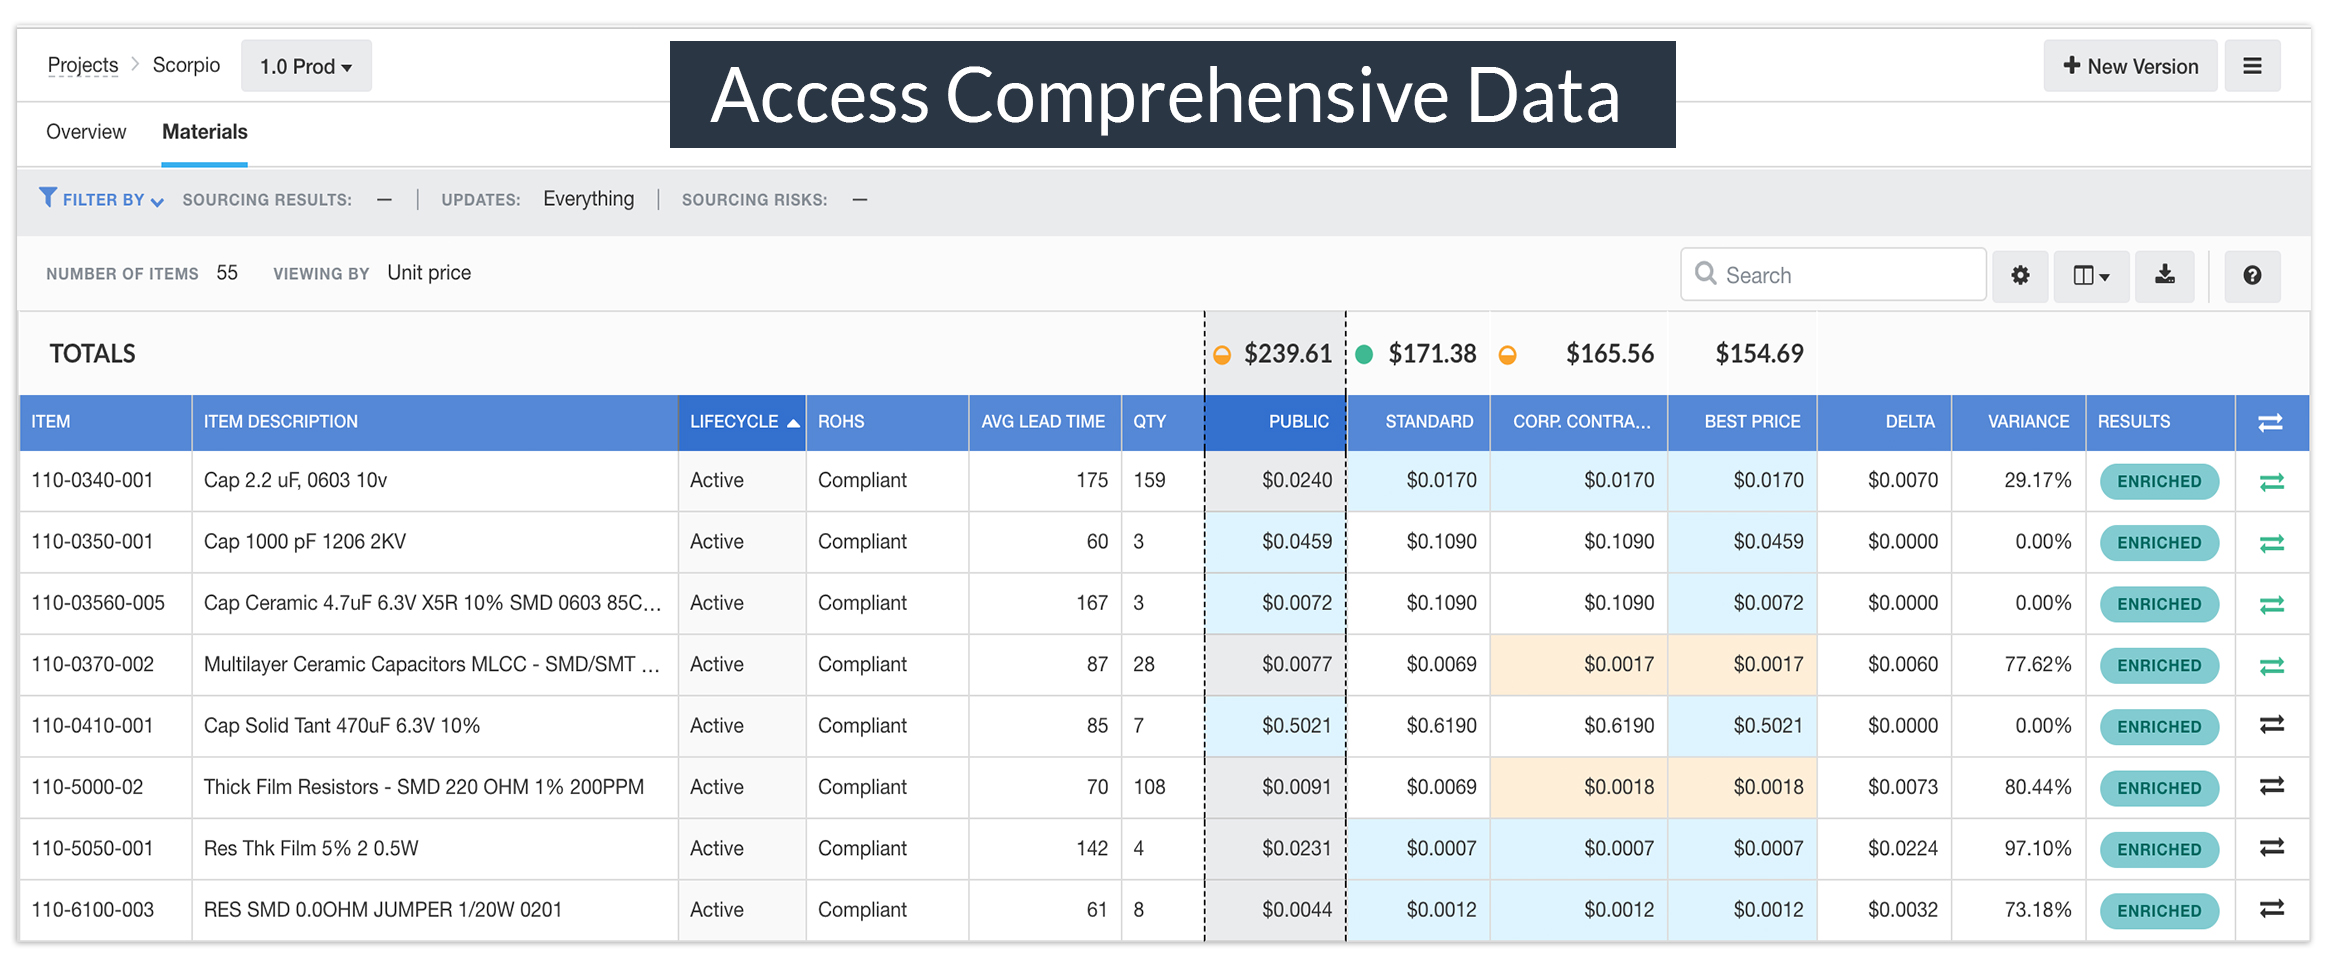Go to the Projects breadcrumb link
This screenshot has height=962, width=2340.
[x=83, y=65]
